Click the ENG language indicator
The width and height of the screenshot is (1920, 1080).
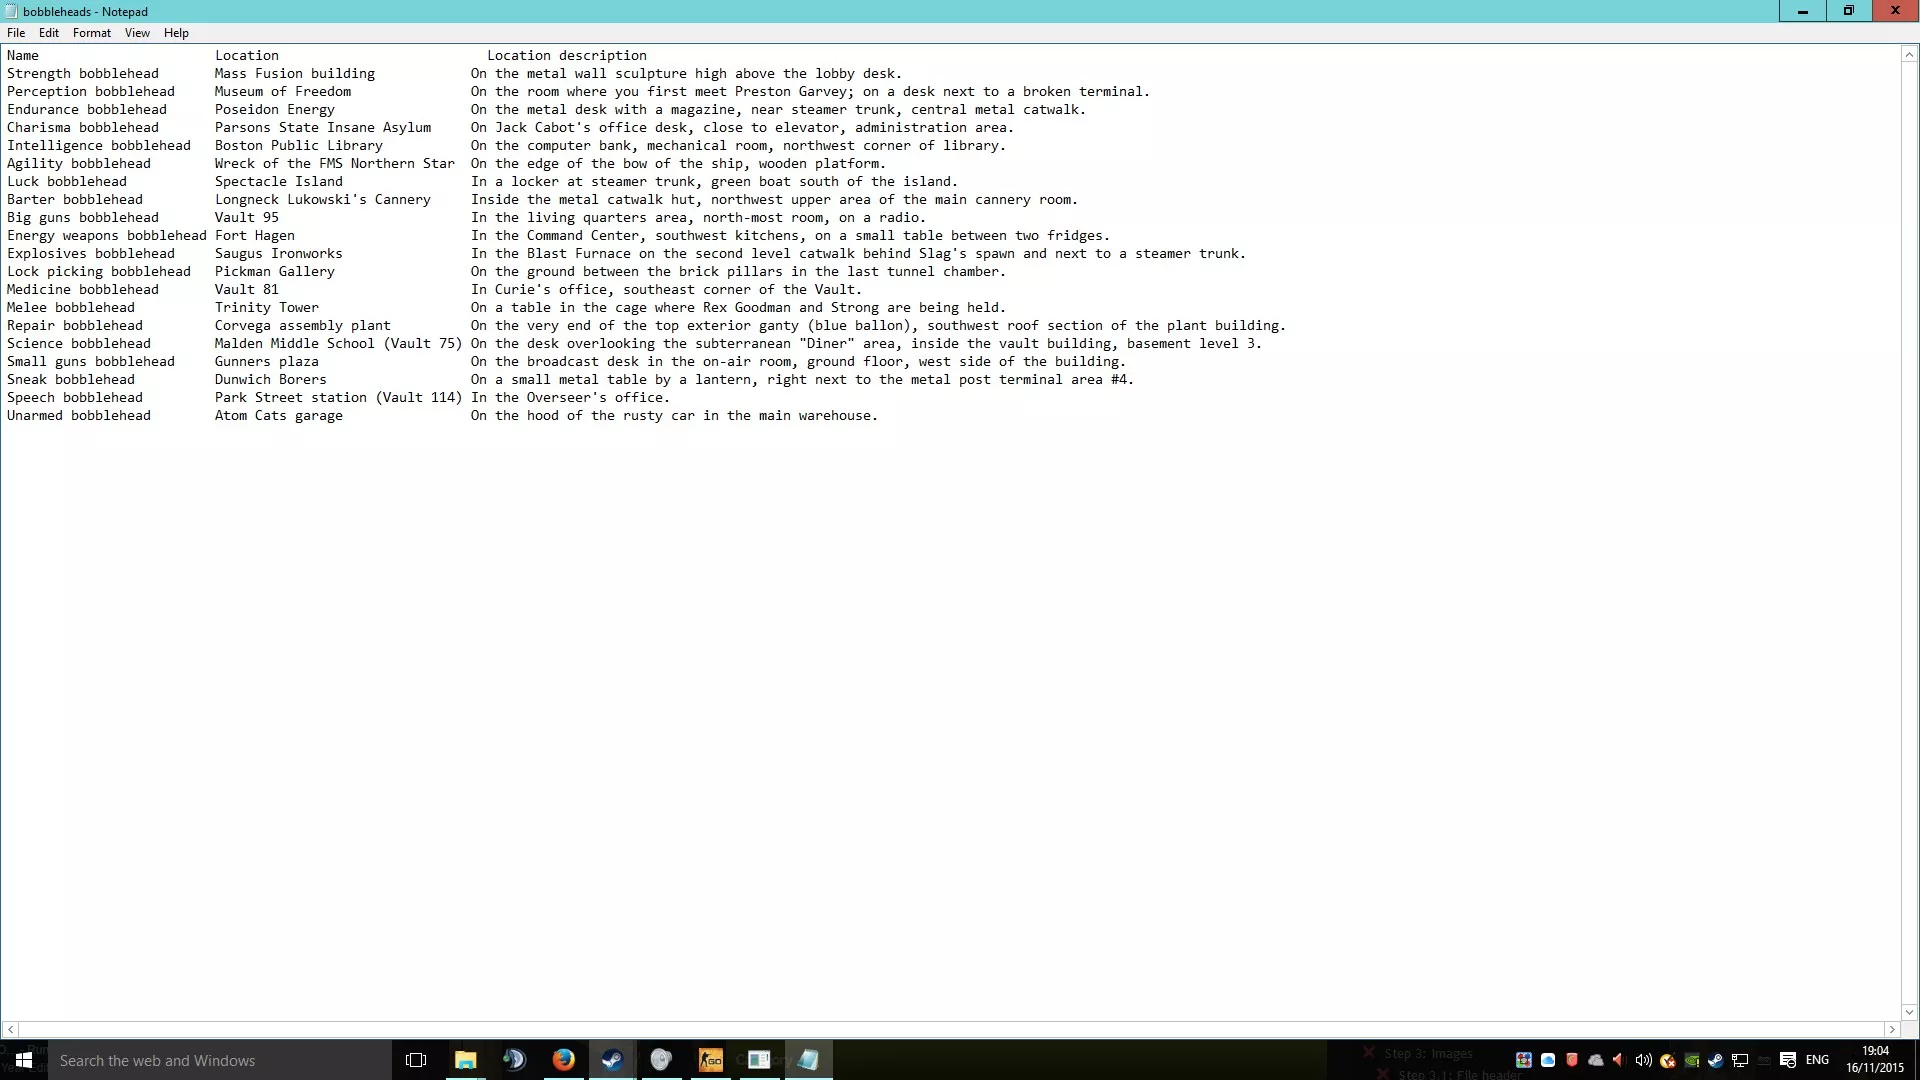click(x=1817, y=1060)
